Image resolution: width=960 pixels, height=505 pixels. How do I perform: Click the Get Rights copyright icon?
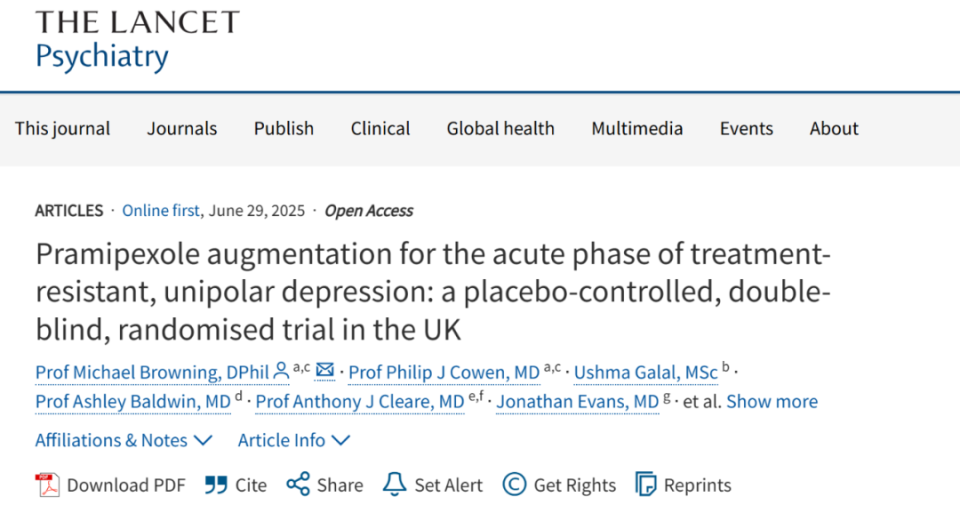(514, 485)
